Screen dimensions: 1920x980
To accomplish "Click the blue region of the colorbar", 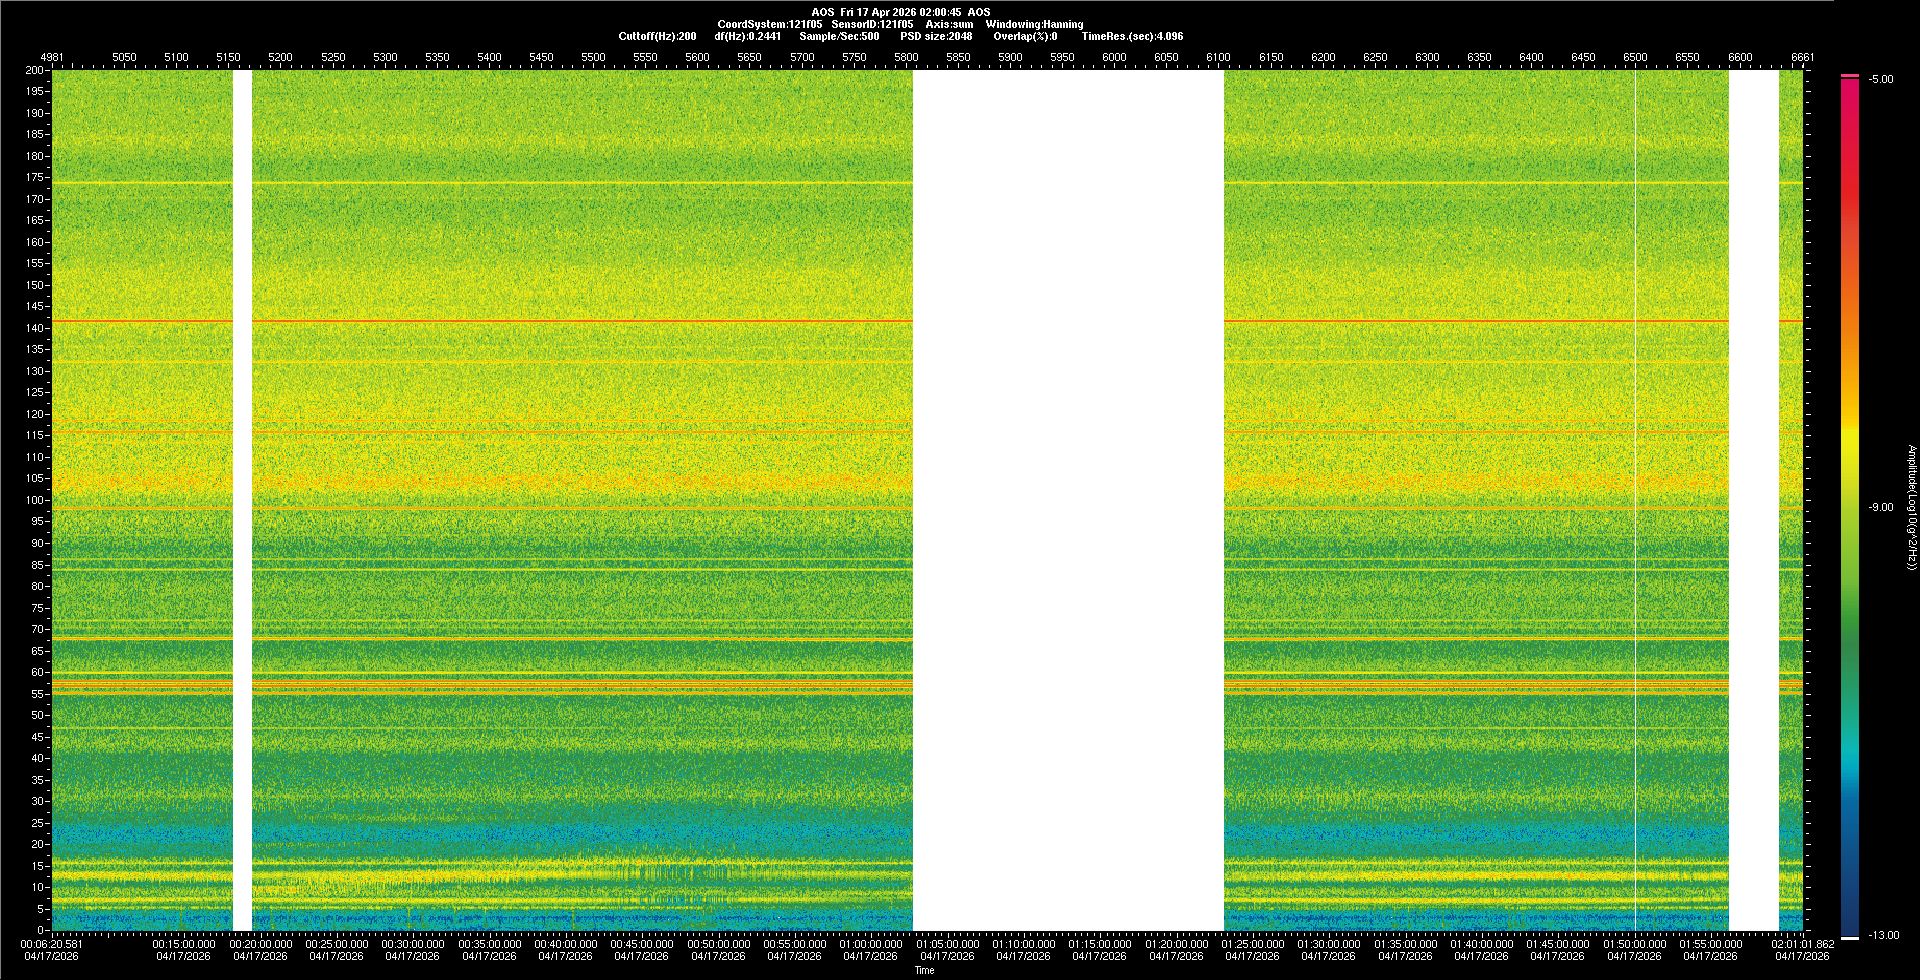I will (x=1850, y=850).
